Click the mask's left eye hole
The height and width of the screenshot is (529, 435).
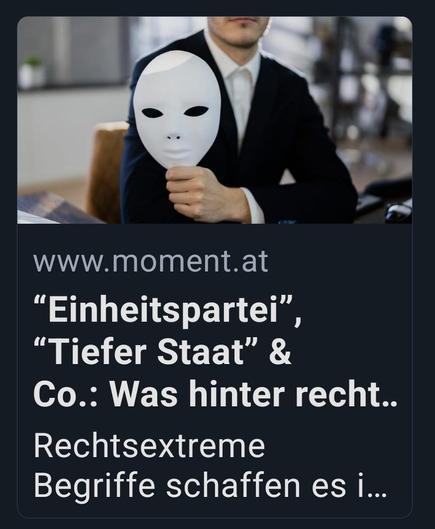click(152, 113)
